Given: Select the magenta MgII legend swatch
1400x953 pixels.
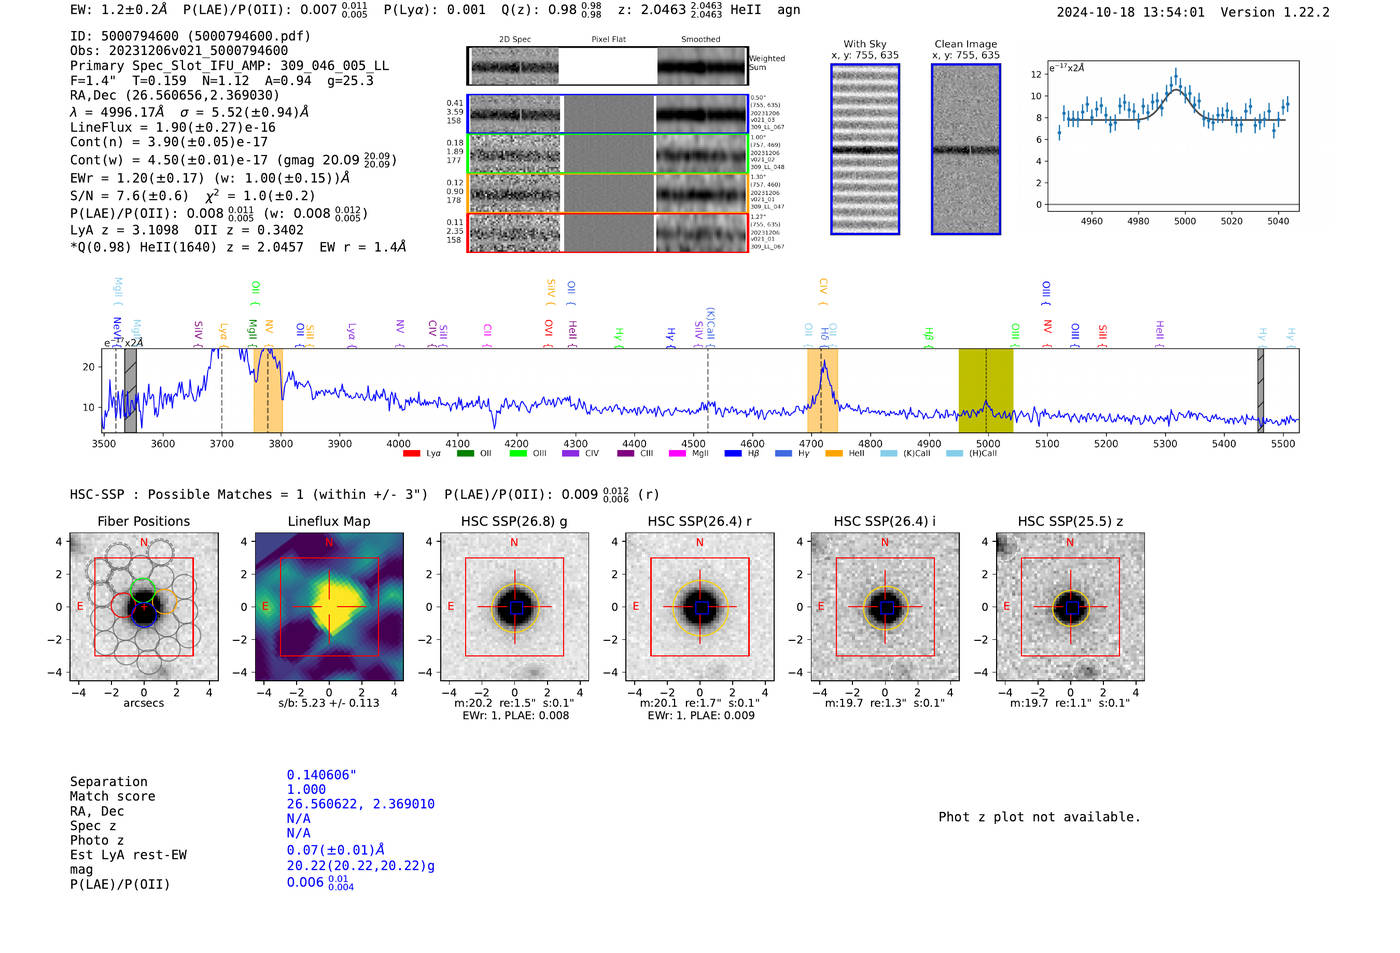Looking at the screenshot, I should pyautogui.click(x=677, y=454).
